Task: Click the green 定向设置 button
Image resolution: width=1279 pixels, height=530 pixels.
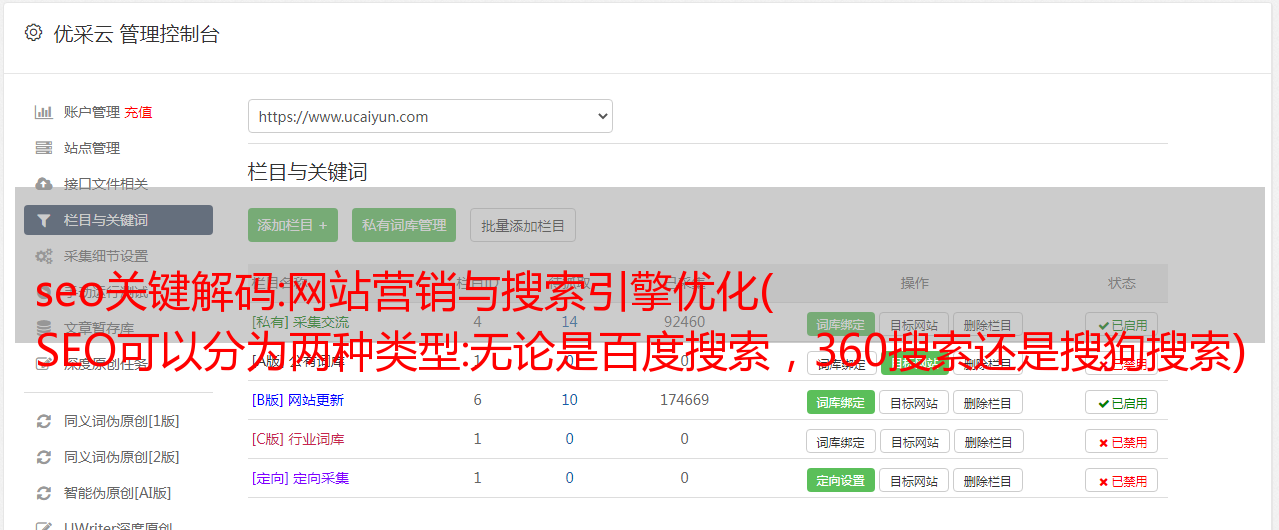Action: 841,480
